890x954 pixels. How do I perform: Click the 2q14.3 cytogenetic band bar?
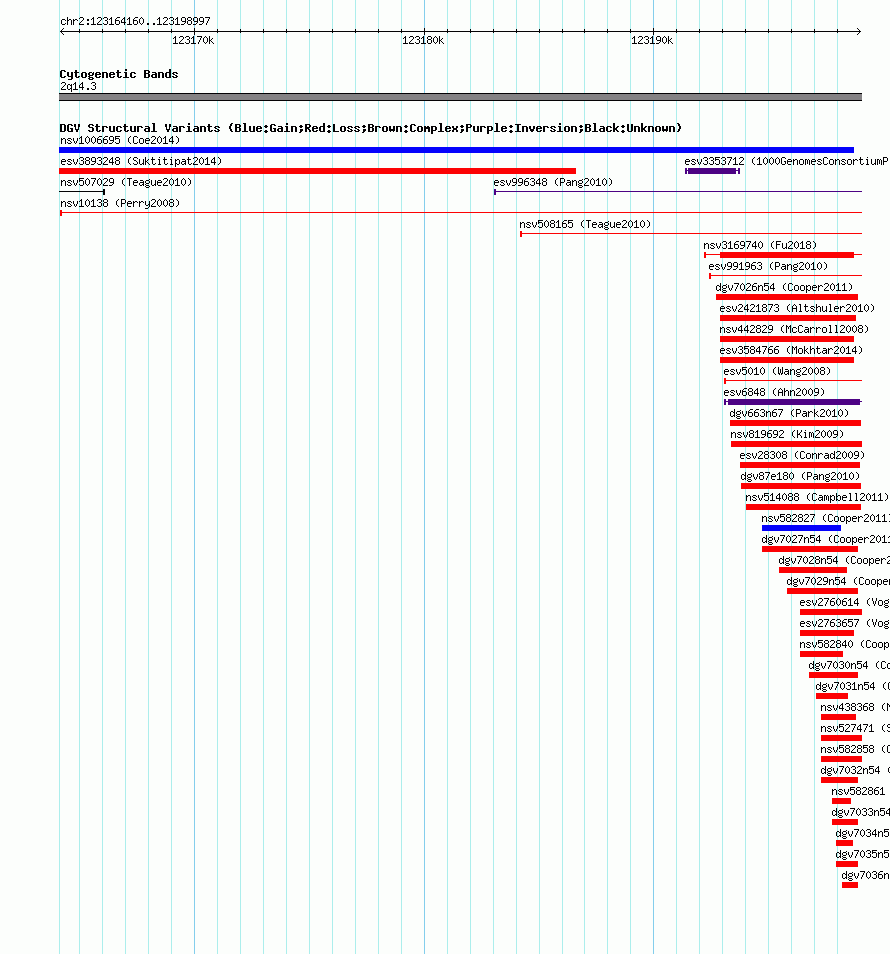pos(461,97)
